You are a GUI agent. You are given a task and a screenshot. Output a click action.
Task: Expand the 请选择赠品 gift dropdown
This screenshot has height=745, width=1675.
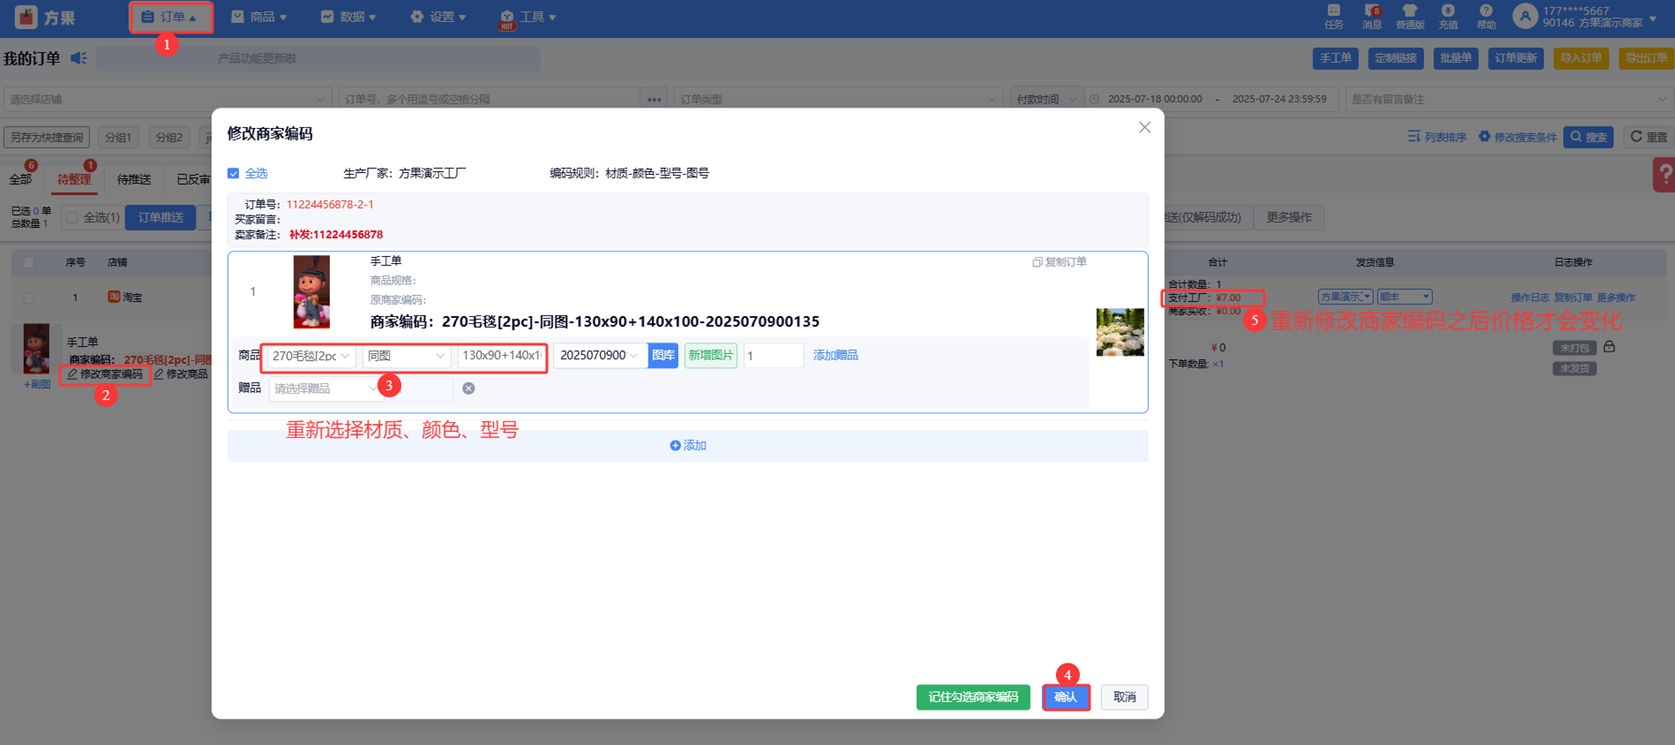point(324,388)
